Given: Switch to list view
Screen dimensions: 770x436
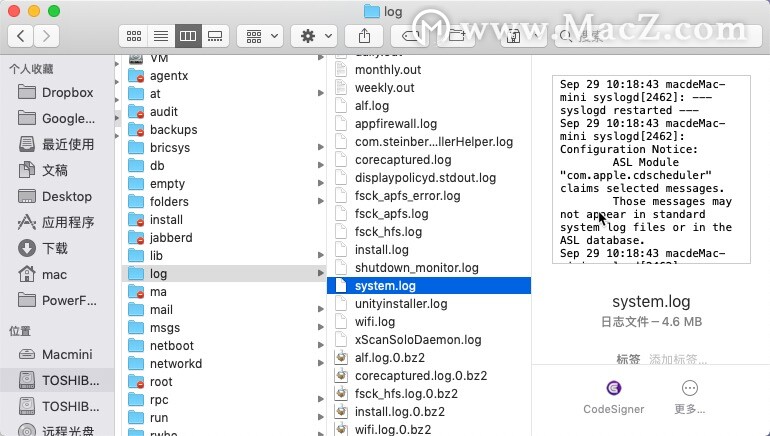Looking at the screenshot, I should pos(161,36).
